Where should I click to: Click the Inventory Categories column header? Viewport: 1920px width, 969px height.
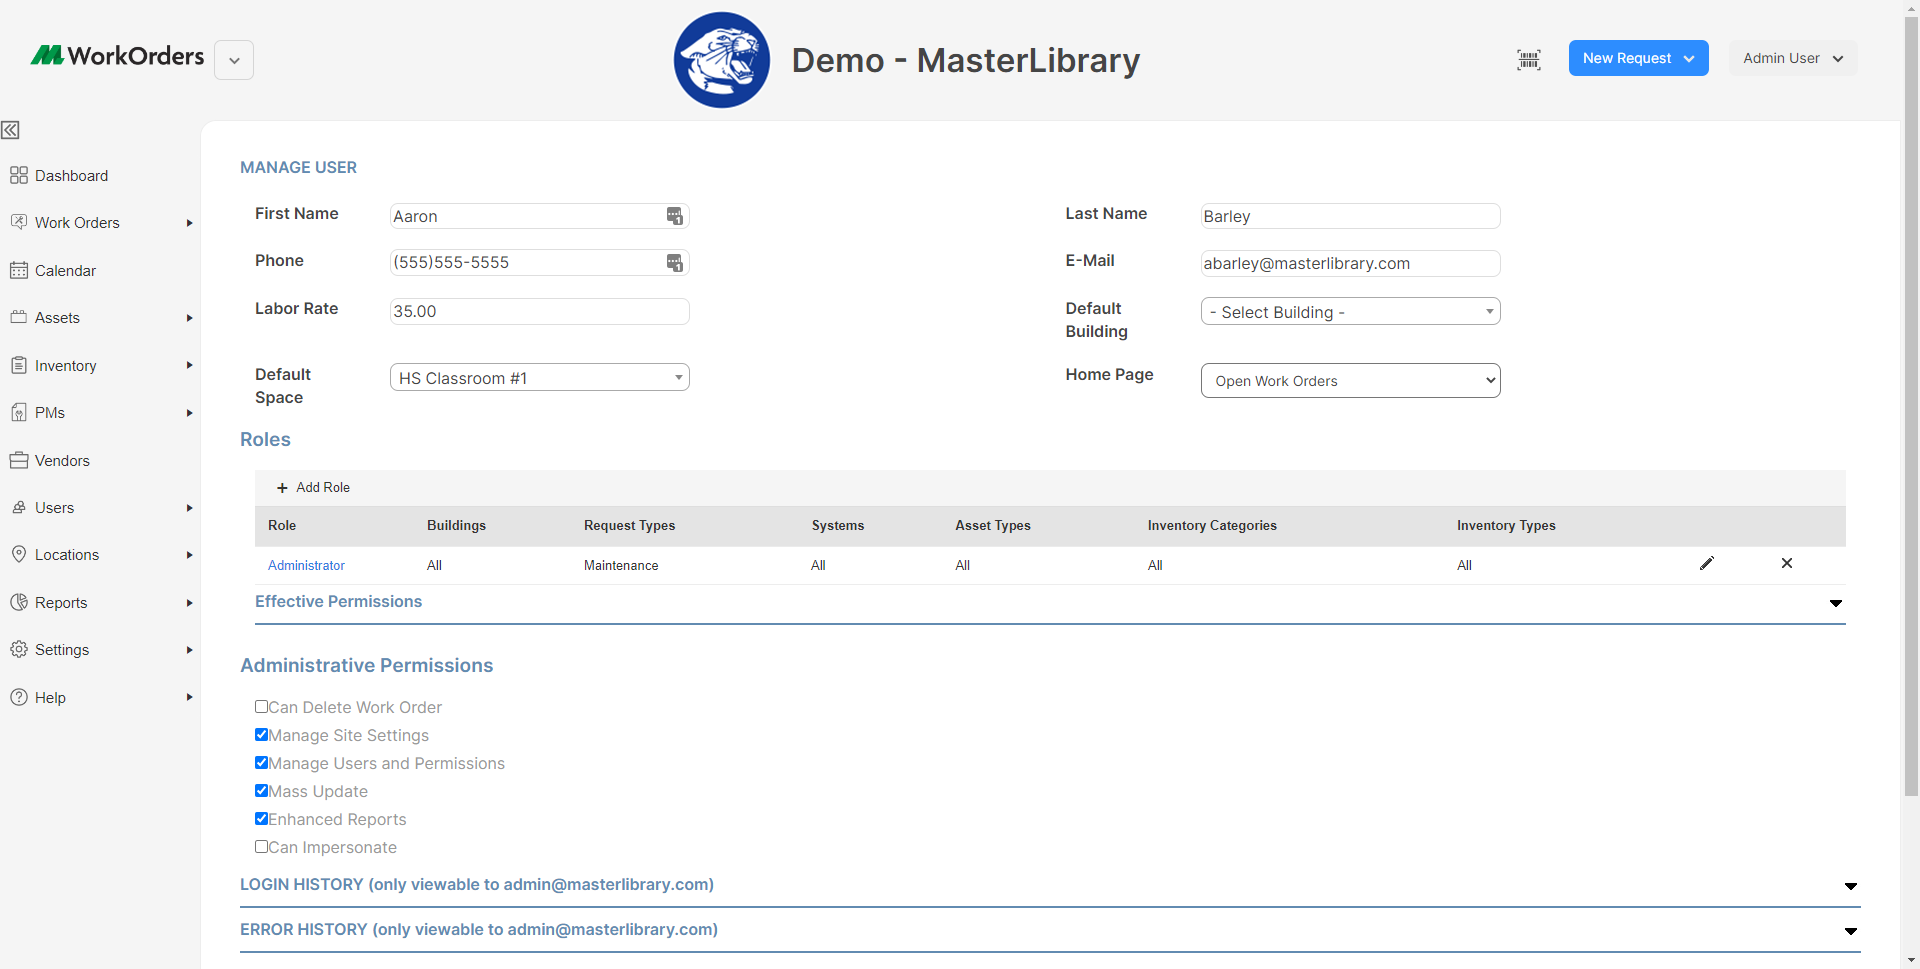tap(1212, 525)
